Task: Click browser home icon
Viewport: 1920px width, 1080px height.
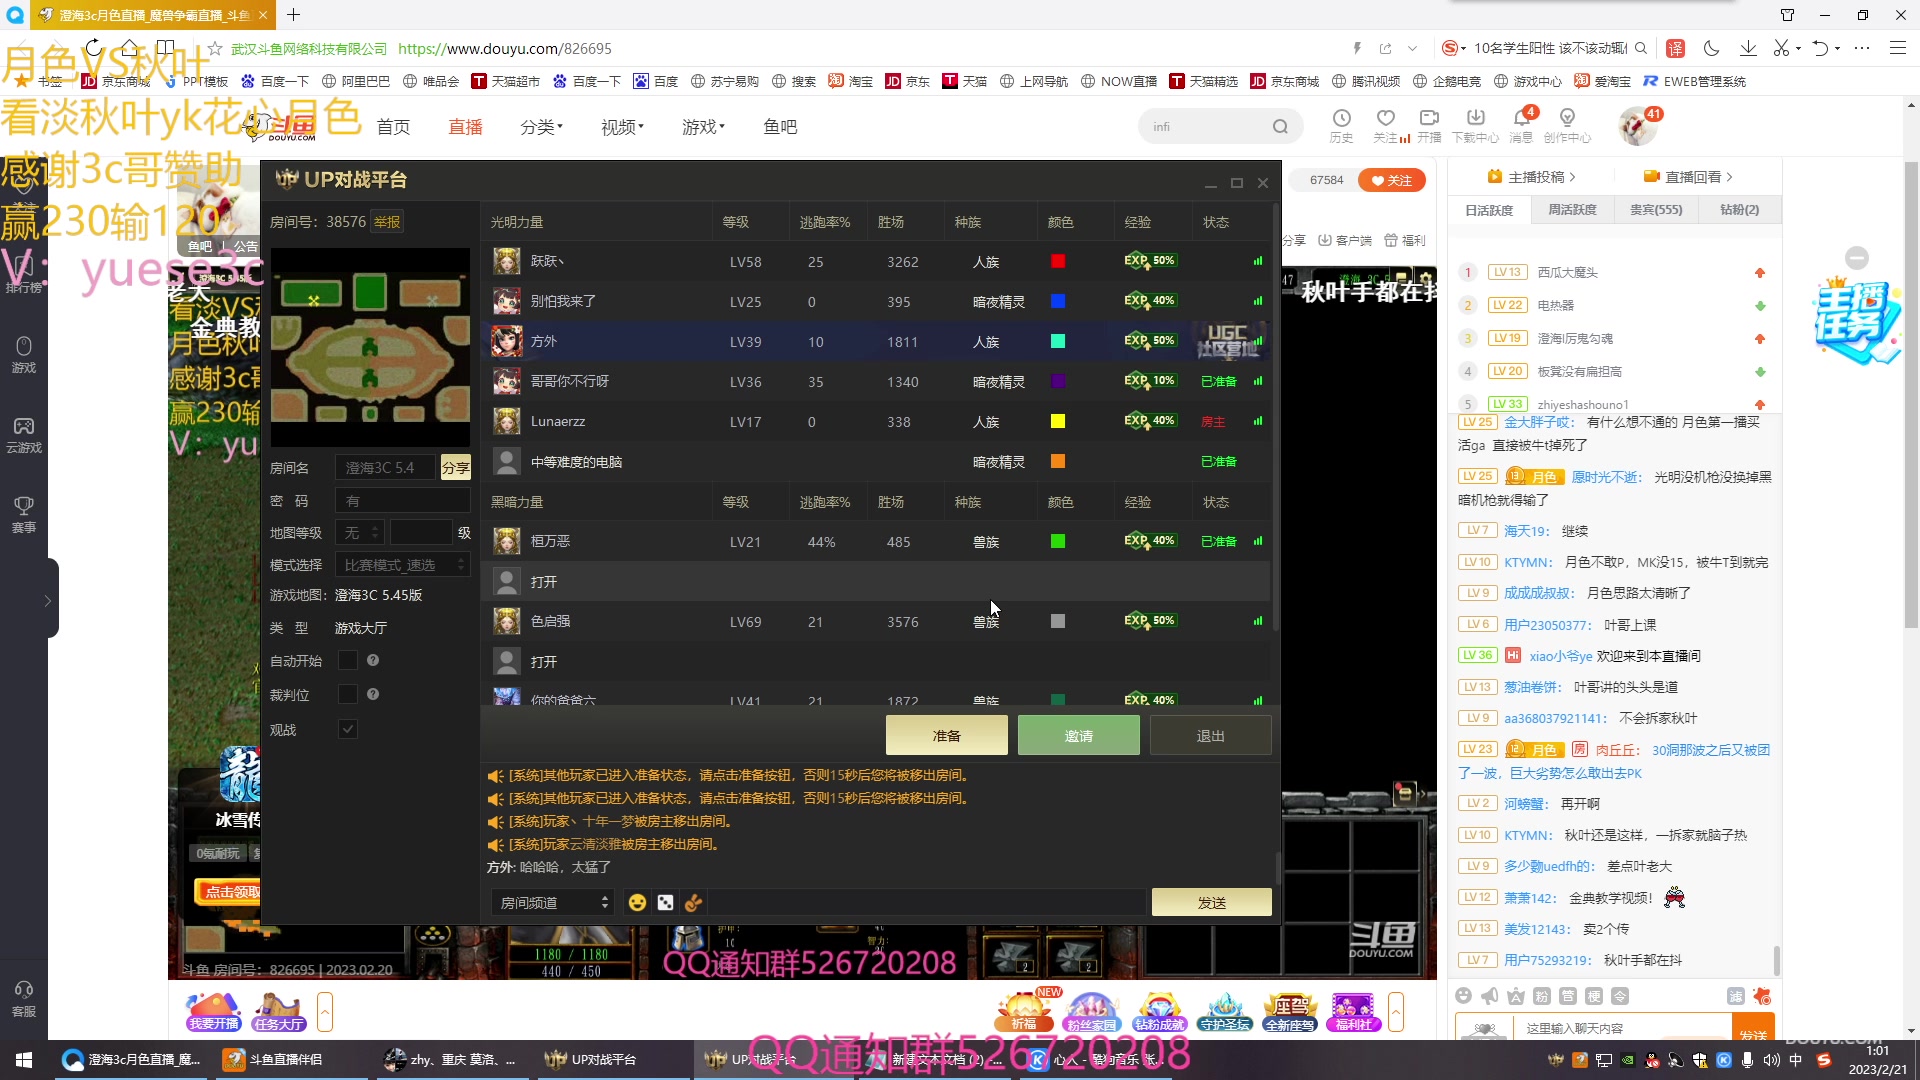Action: [x=129, y=48]
